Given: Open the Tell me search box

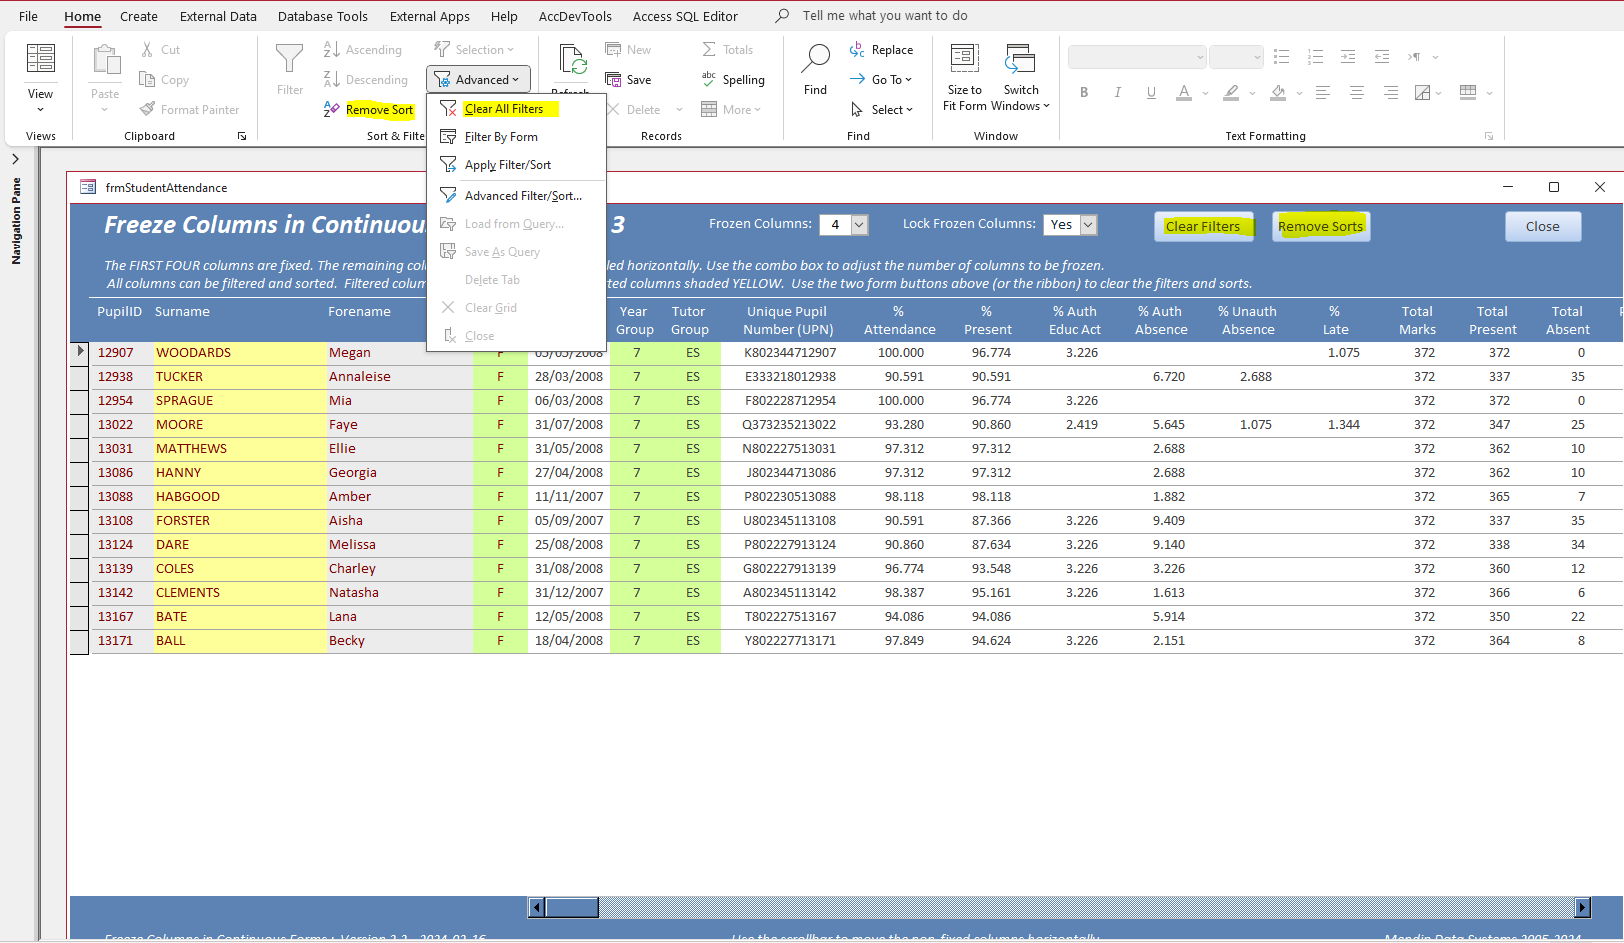Looking at the screenshot, I should (x=885, y=16).
